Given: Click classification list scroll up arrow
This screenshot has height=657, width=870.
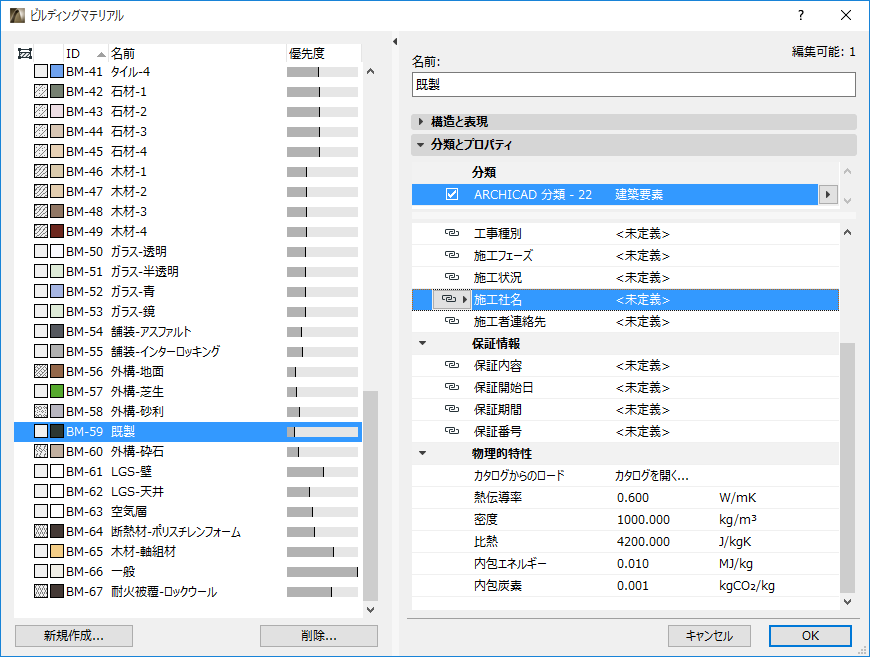Looking at the screenshot, I should 847,171.
